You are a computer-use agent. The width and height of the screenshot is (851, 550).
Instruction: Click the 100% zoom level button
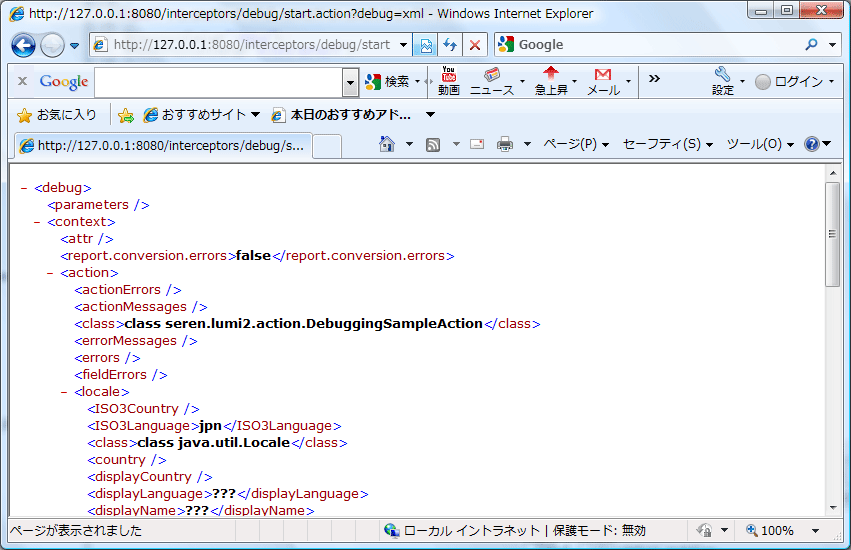[x=770, y=530]
